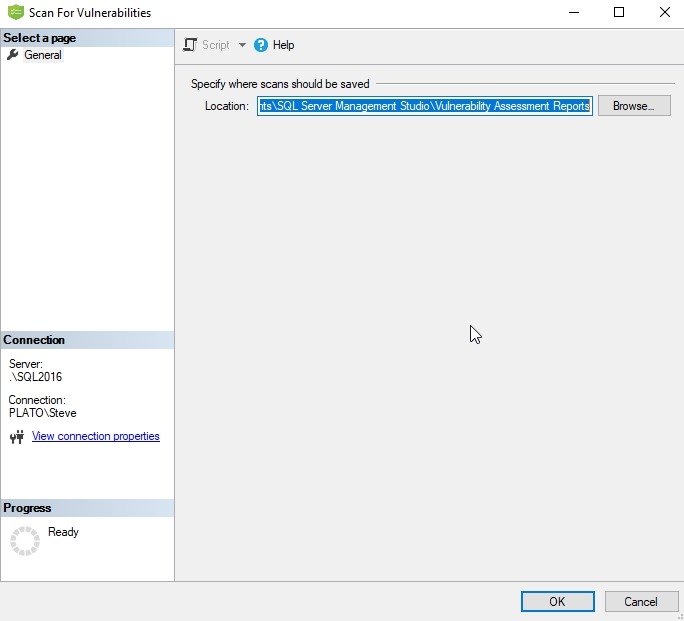
Task: Click the progress spinner ring icon
Action: pyautogui.click(x=24, y=541)
